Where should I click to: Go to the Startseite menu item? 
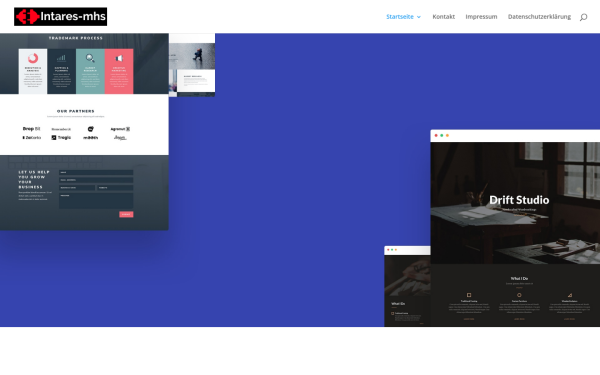point(400,16)
